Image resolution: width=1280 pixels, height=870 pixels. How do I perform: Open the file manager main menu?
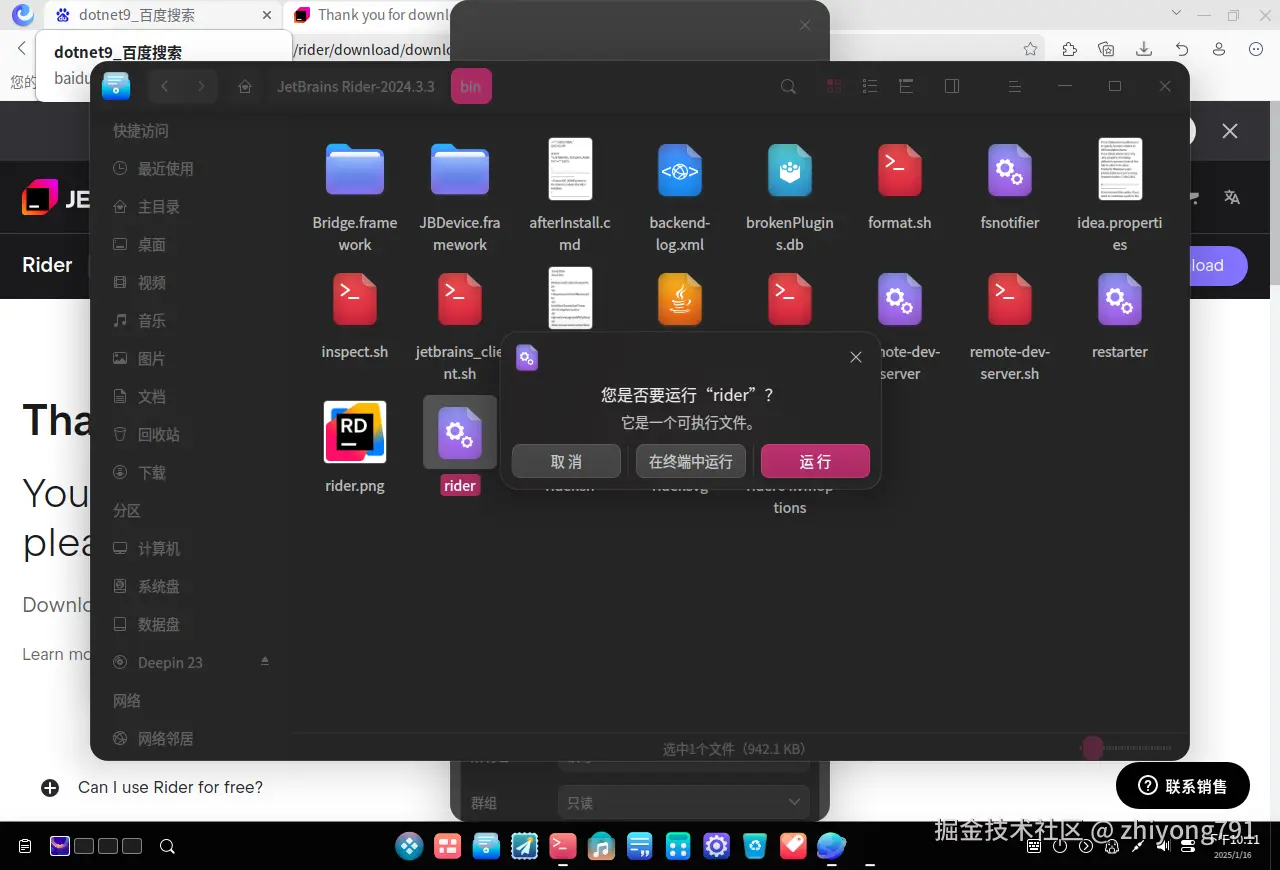1015,87
